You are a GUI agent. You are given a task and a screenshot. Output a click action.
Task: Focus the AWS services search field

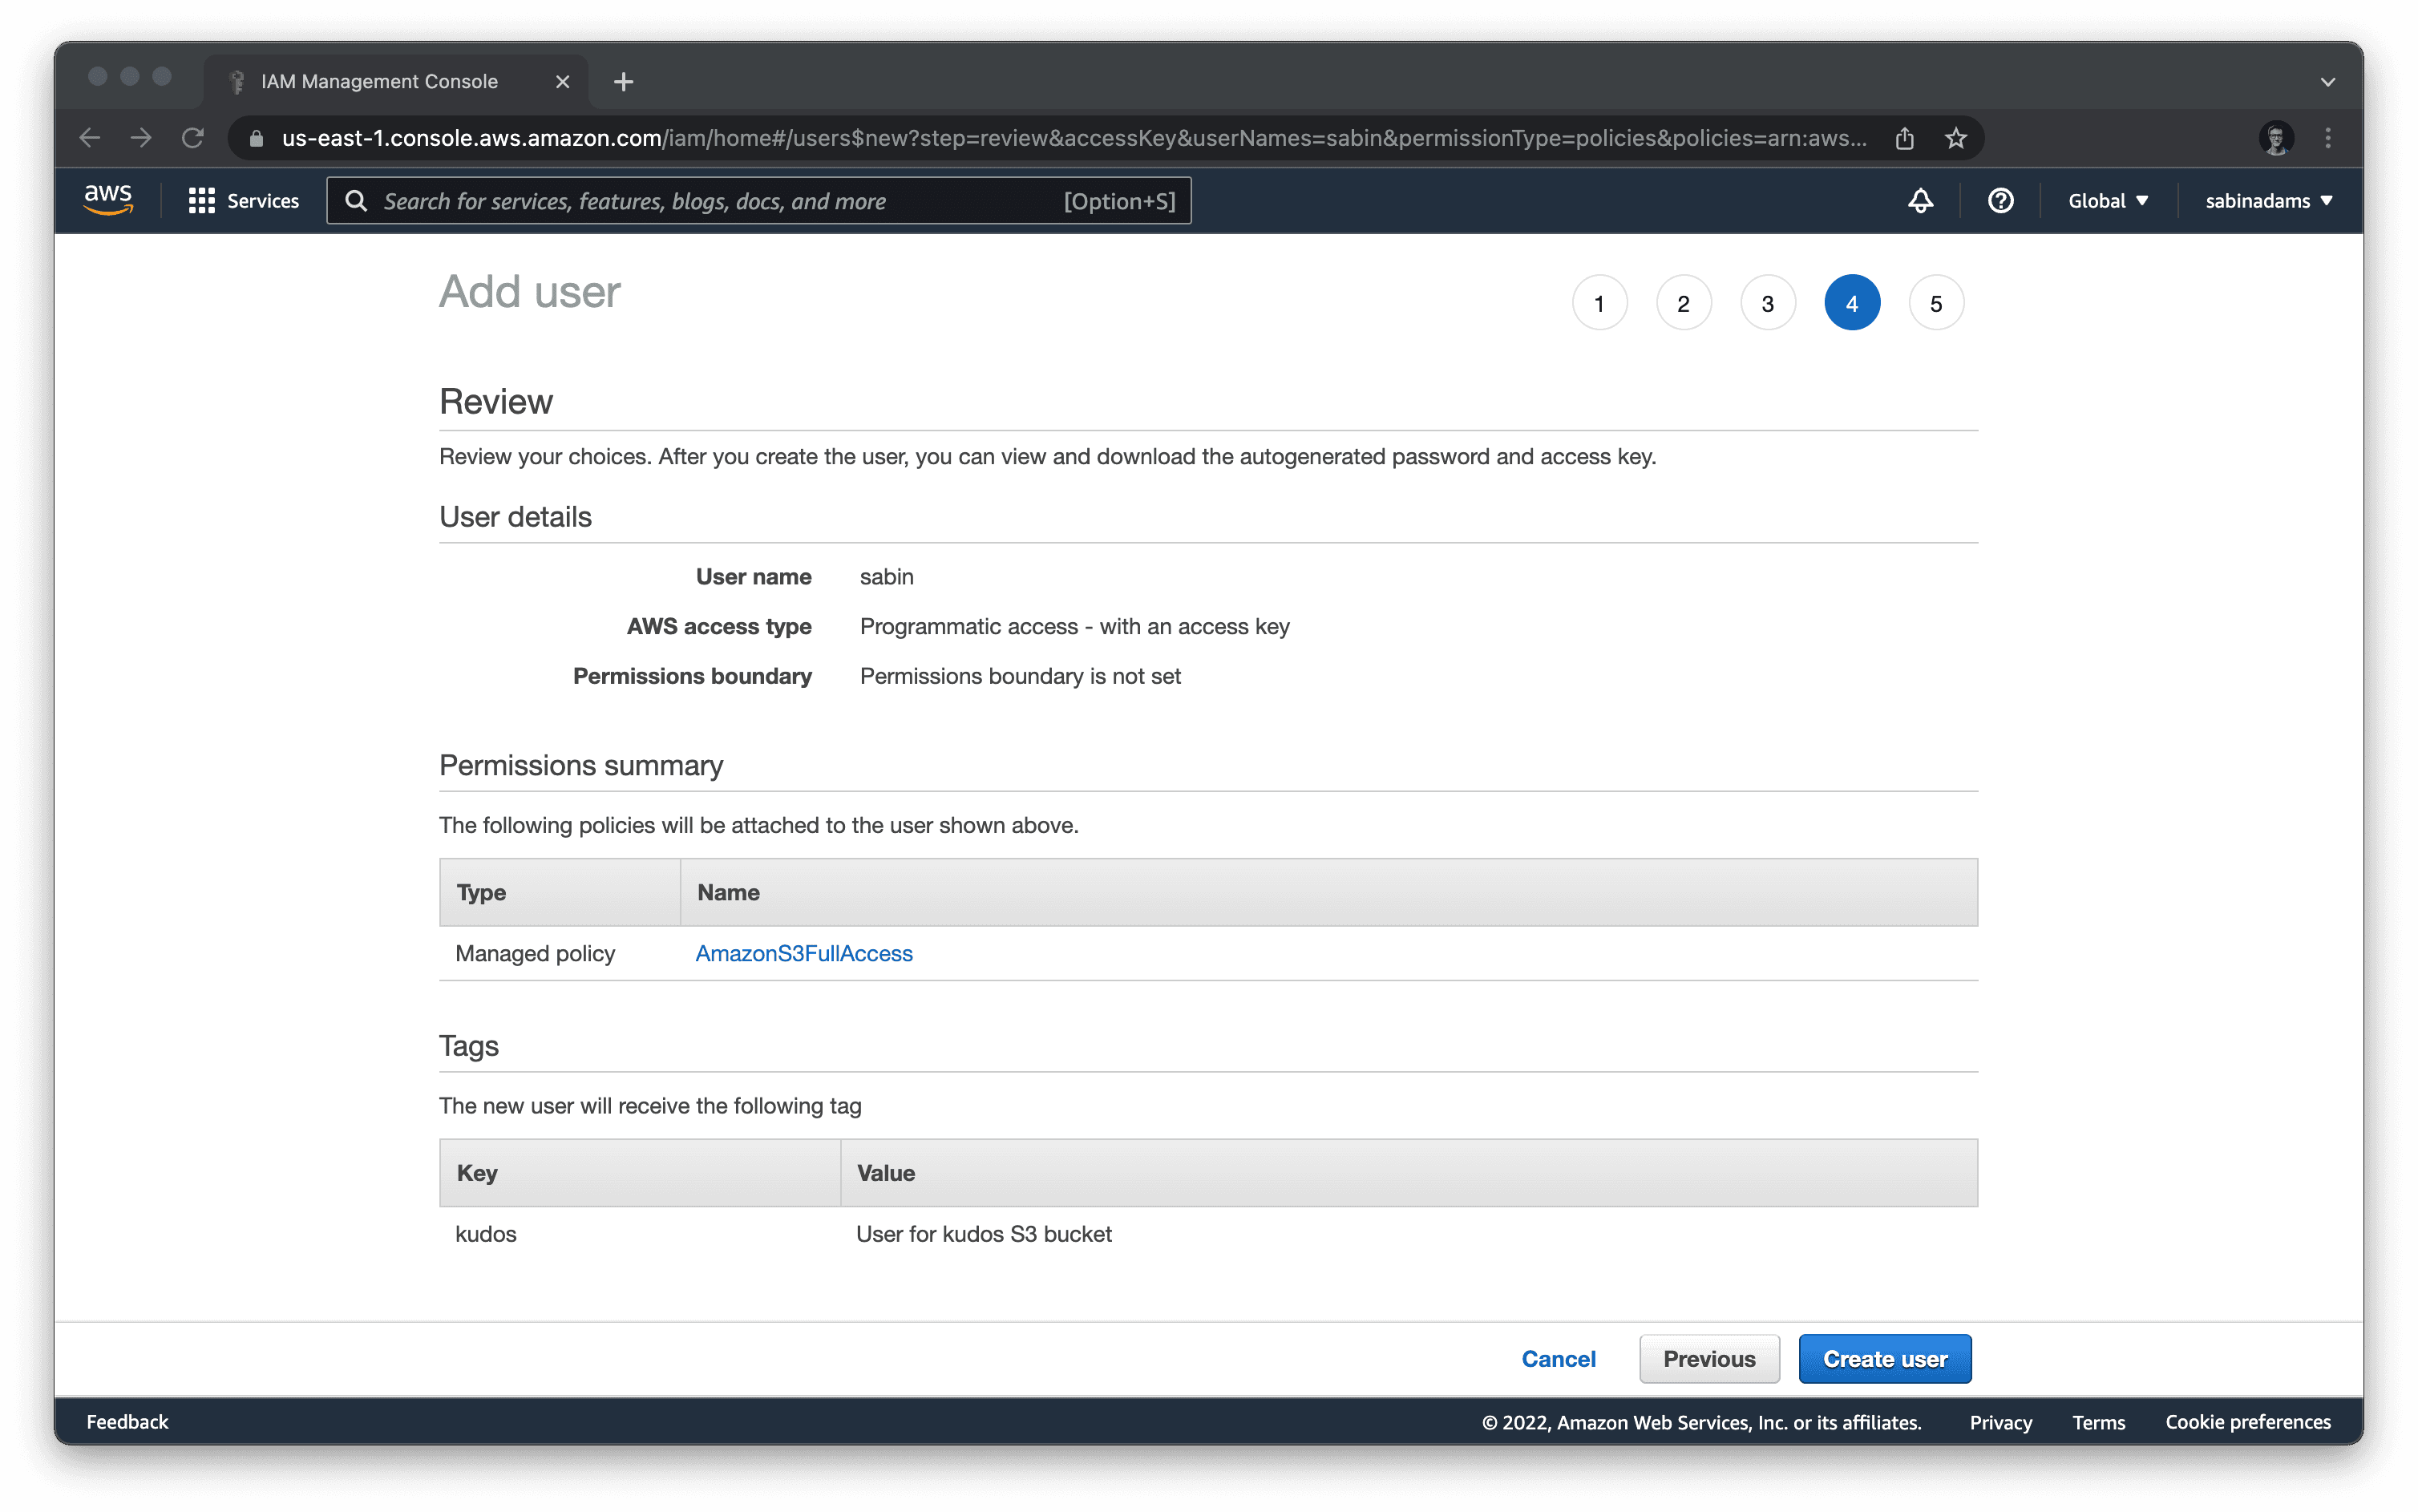click(720, 201)
